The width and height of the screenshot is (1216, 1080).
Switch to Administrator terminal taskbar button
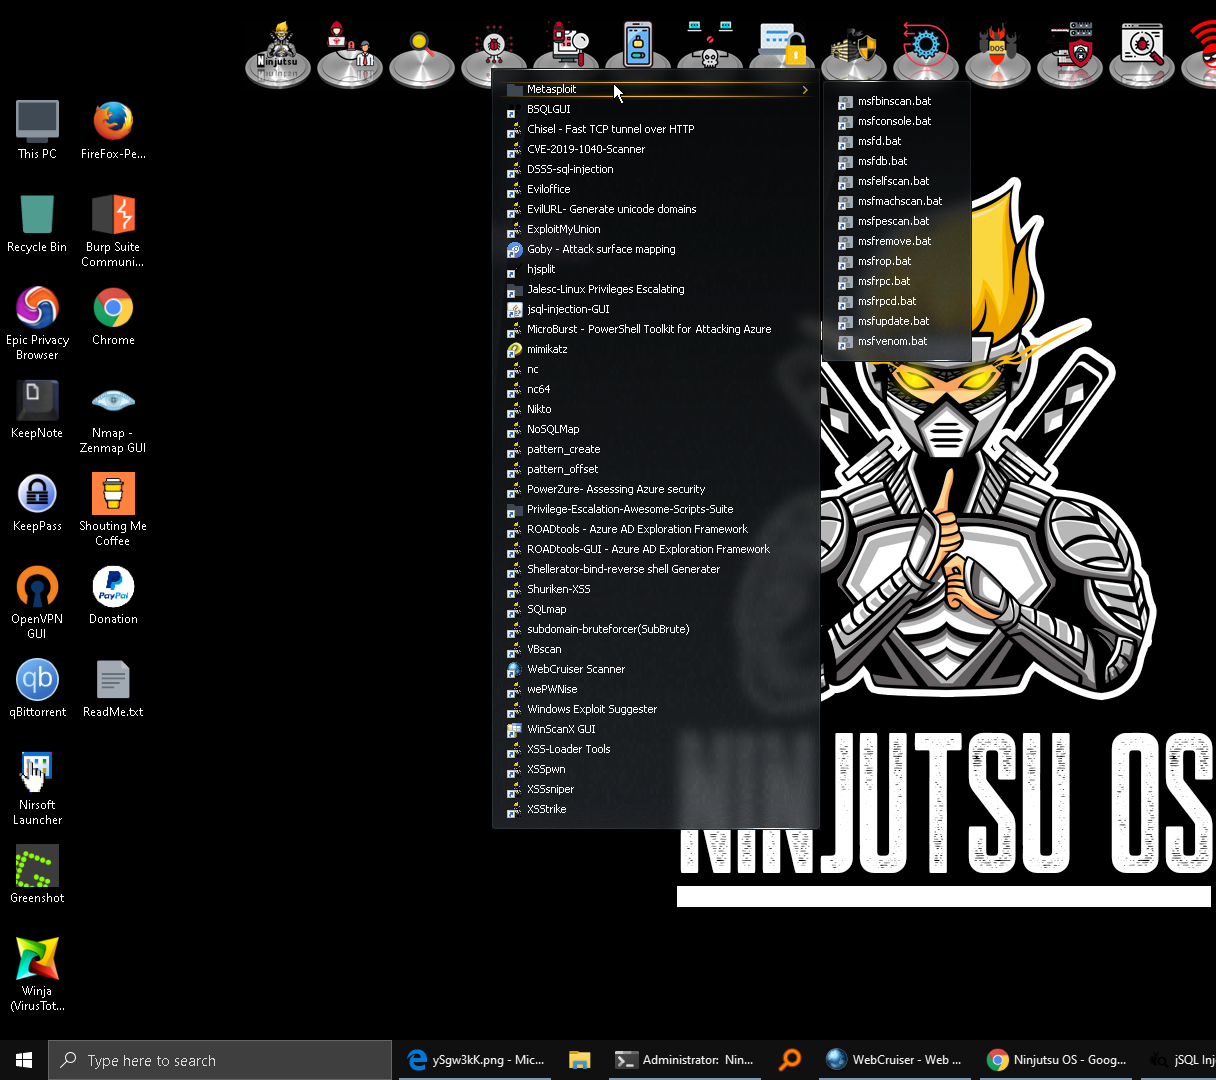[x=685, y=1060]
